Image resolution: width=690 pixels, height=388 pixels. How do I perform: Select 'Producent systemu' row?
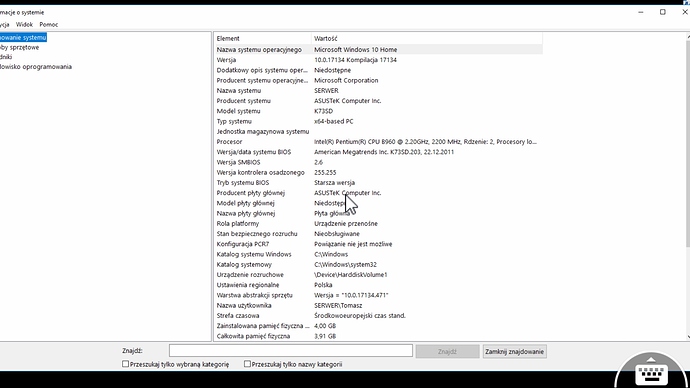coord(378,101)
